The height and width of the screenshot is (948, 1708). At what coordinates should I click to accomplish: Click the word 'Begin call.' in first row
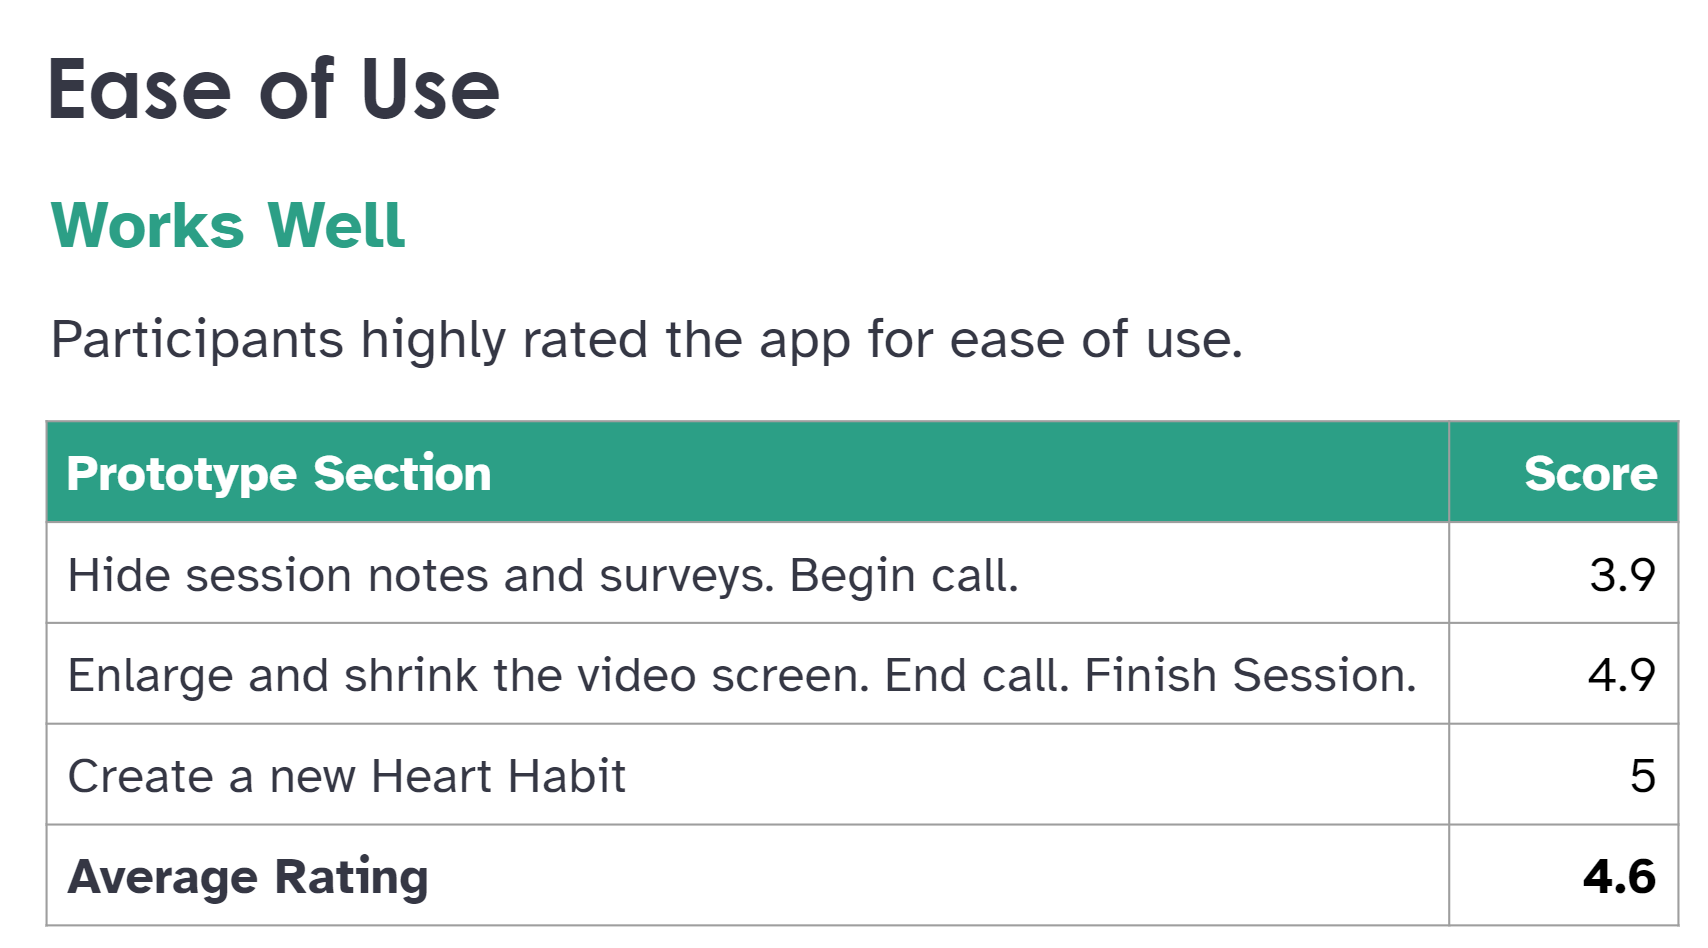[904, 575]
